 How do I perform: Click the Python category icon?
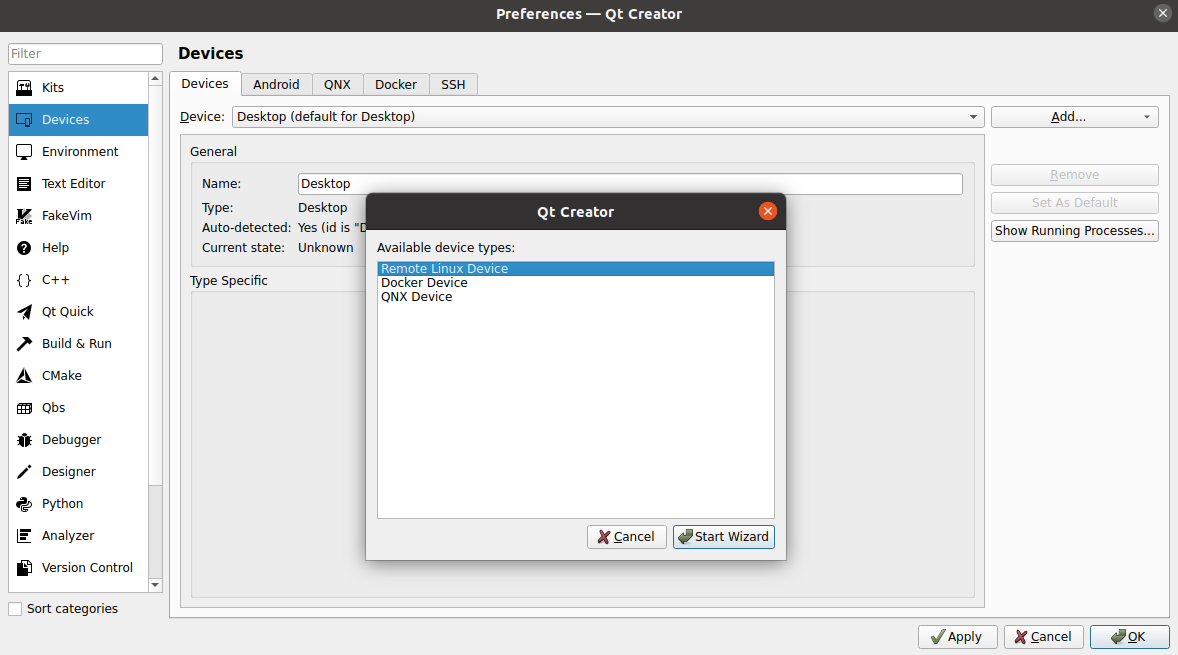tap(25, 504)
